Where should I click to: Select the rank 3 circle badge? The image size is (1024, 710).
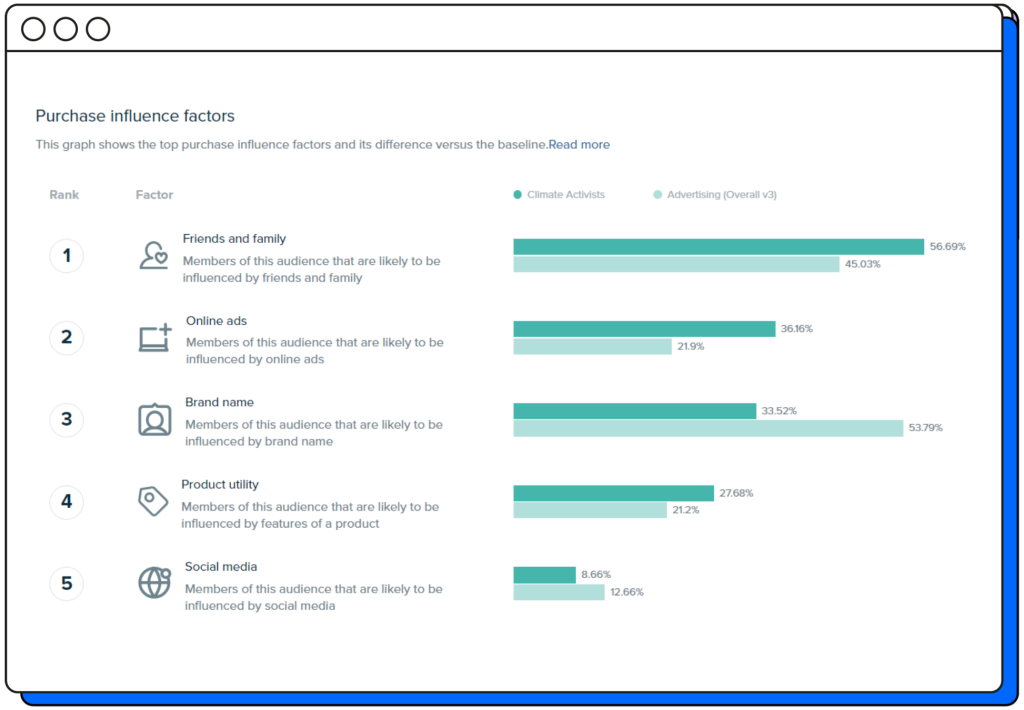coord(67,419)
